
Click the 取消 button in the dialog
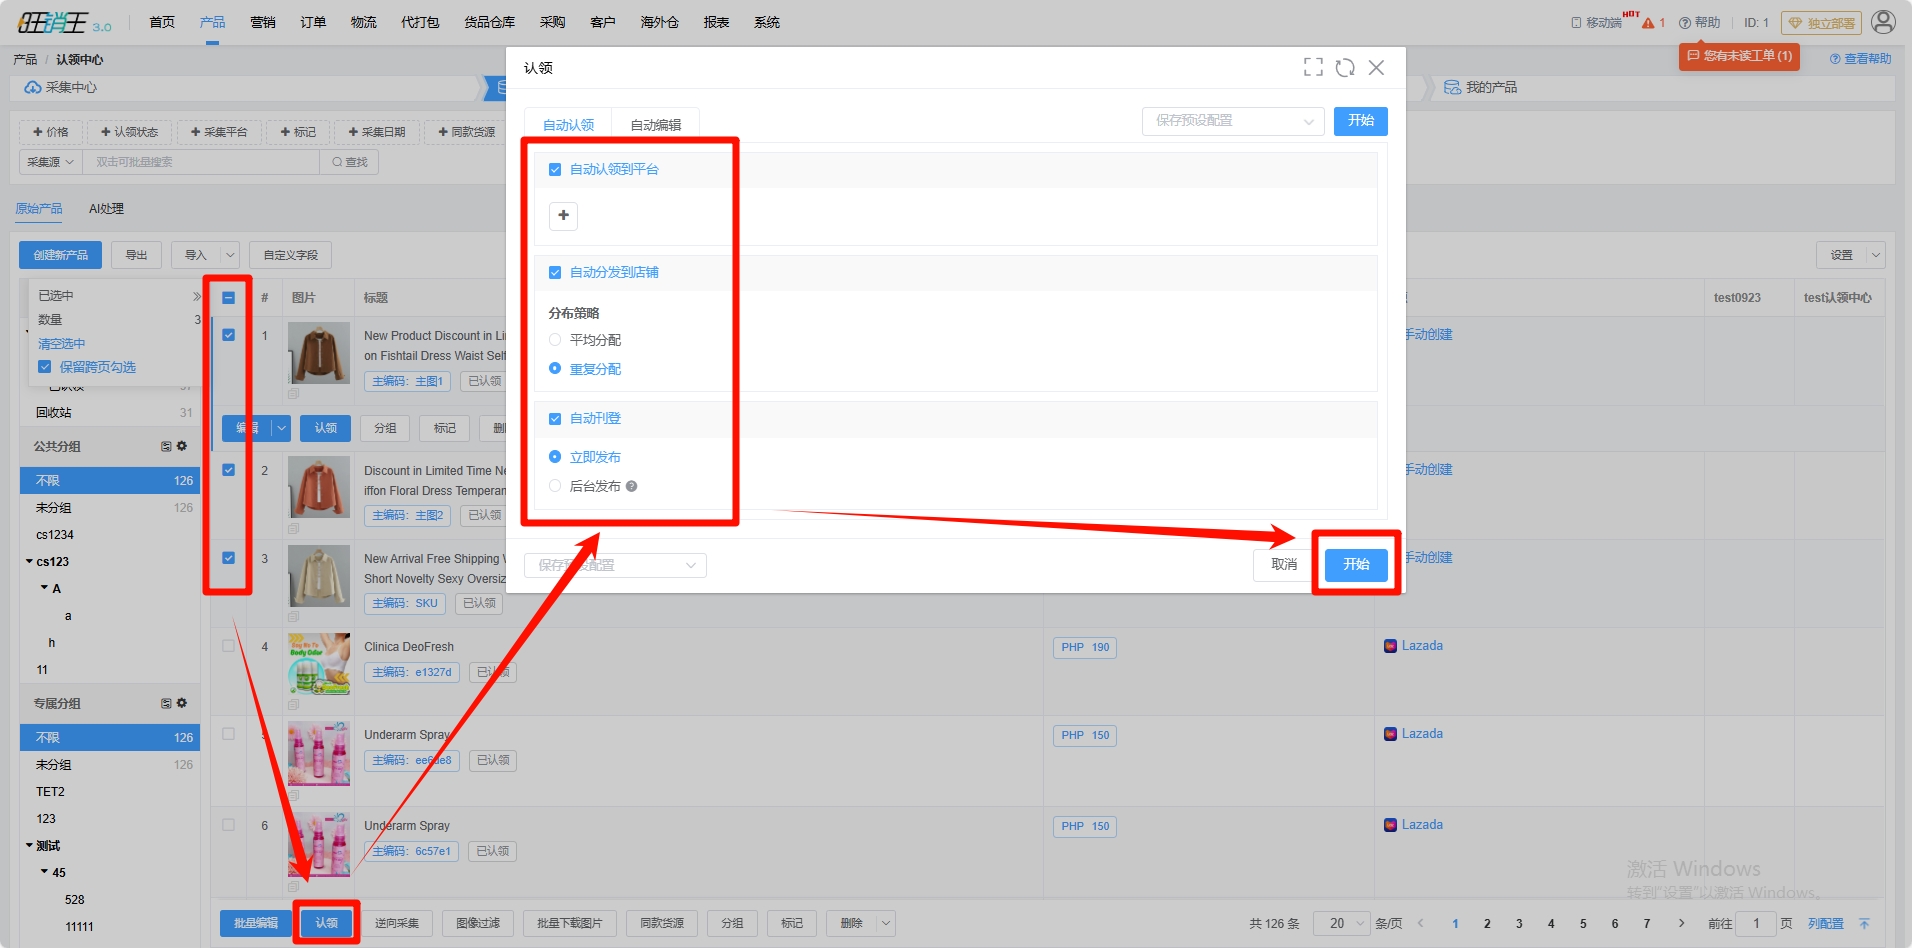click(1283, 564)
